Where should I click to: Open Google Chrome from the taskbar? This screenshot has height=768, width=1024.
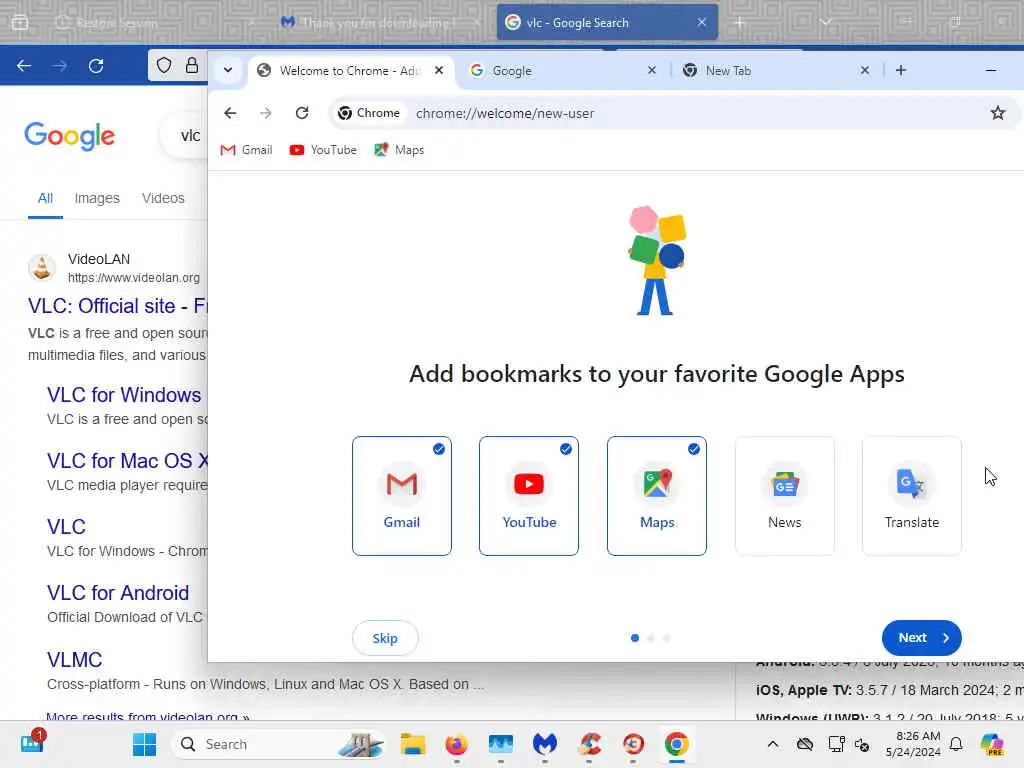coord(677,744)
